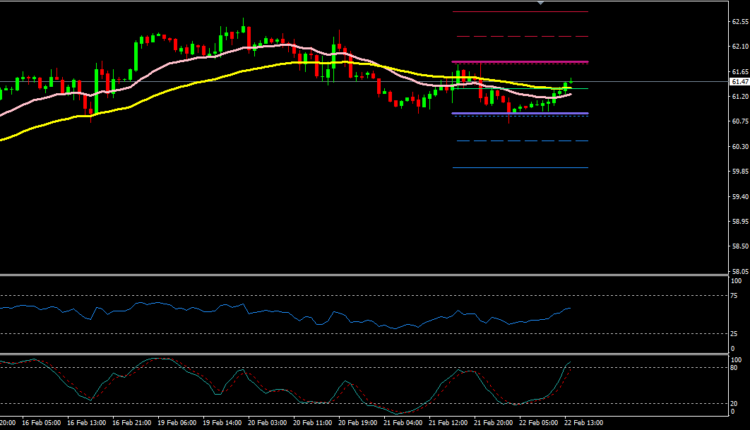Click the chart shift triangle marker at top
Viewport: 750px width, 430px height.
tap(541, 4)
